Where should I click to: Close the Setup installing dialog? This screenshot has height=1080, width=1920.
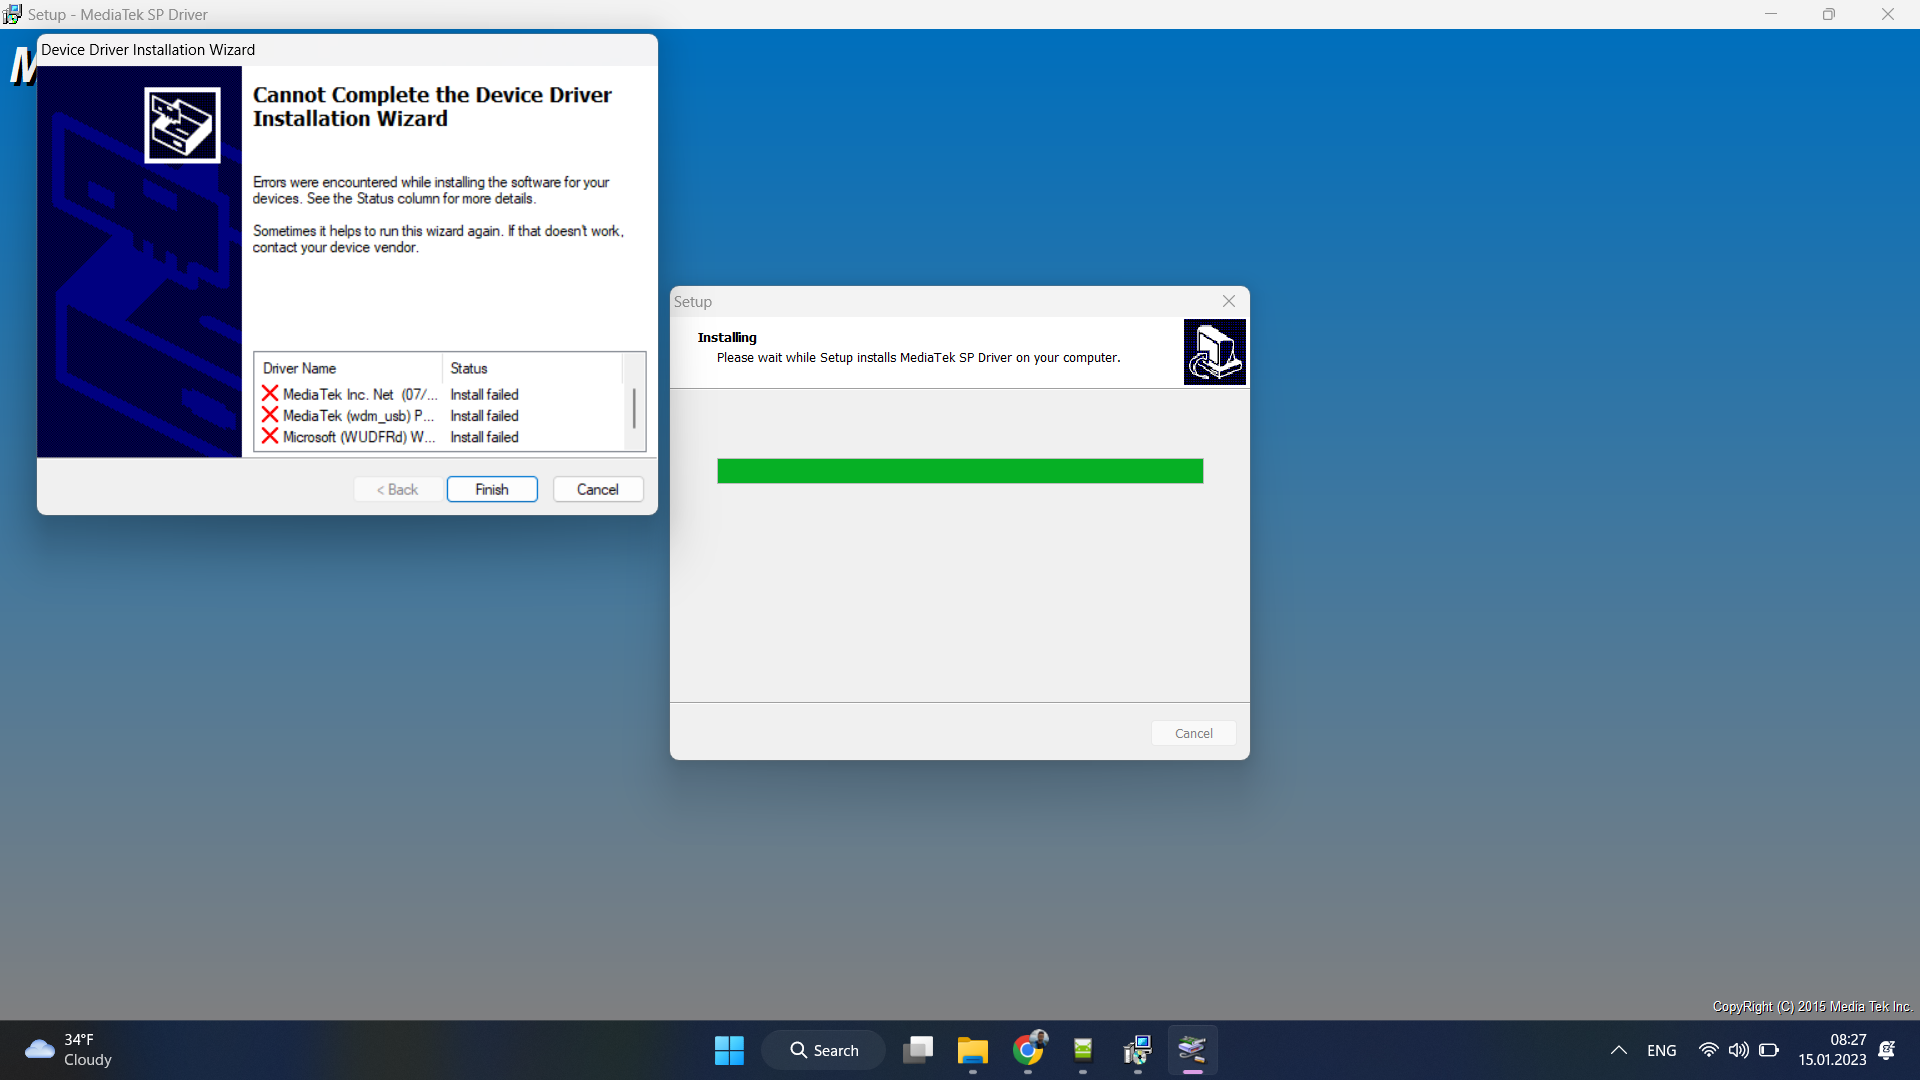point(1229,301)
